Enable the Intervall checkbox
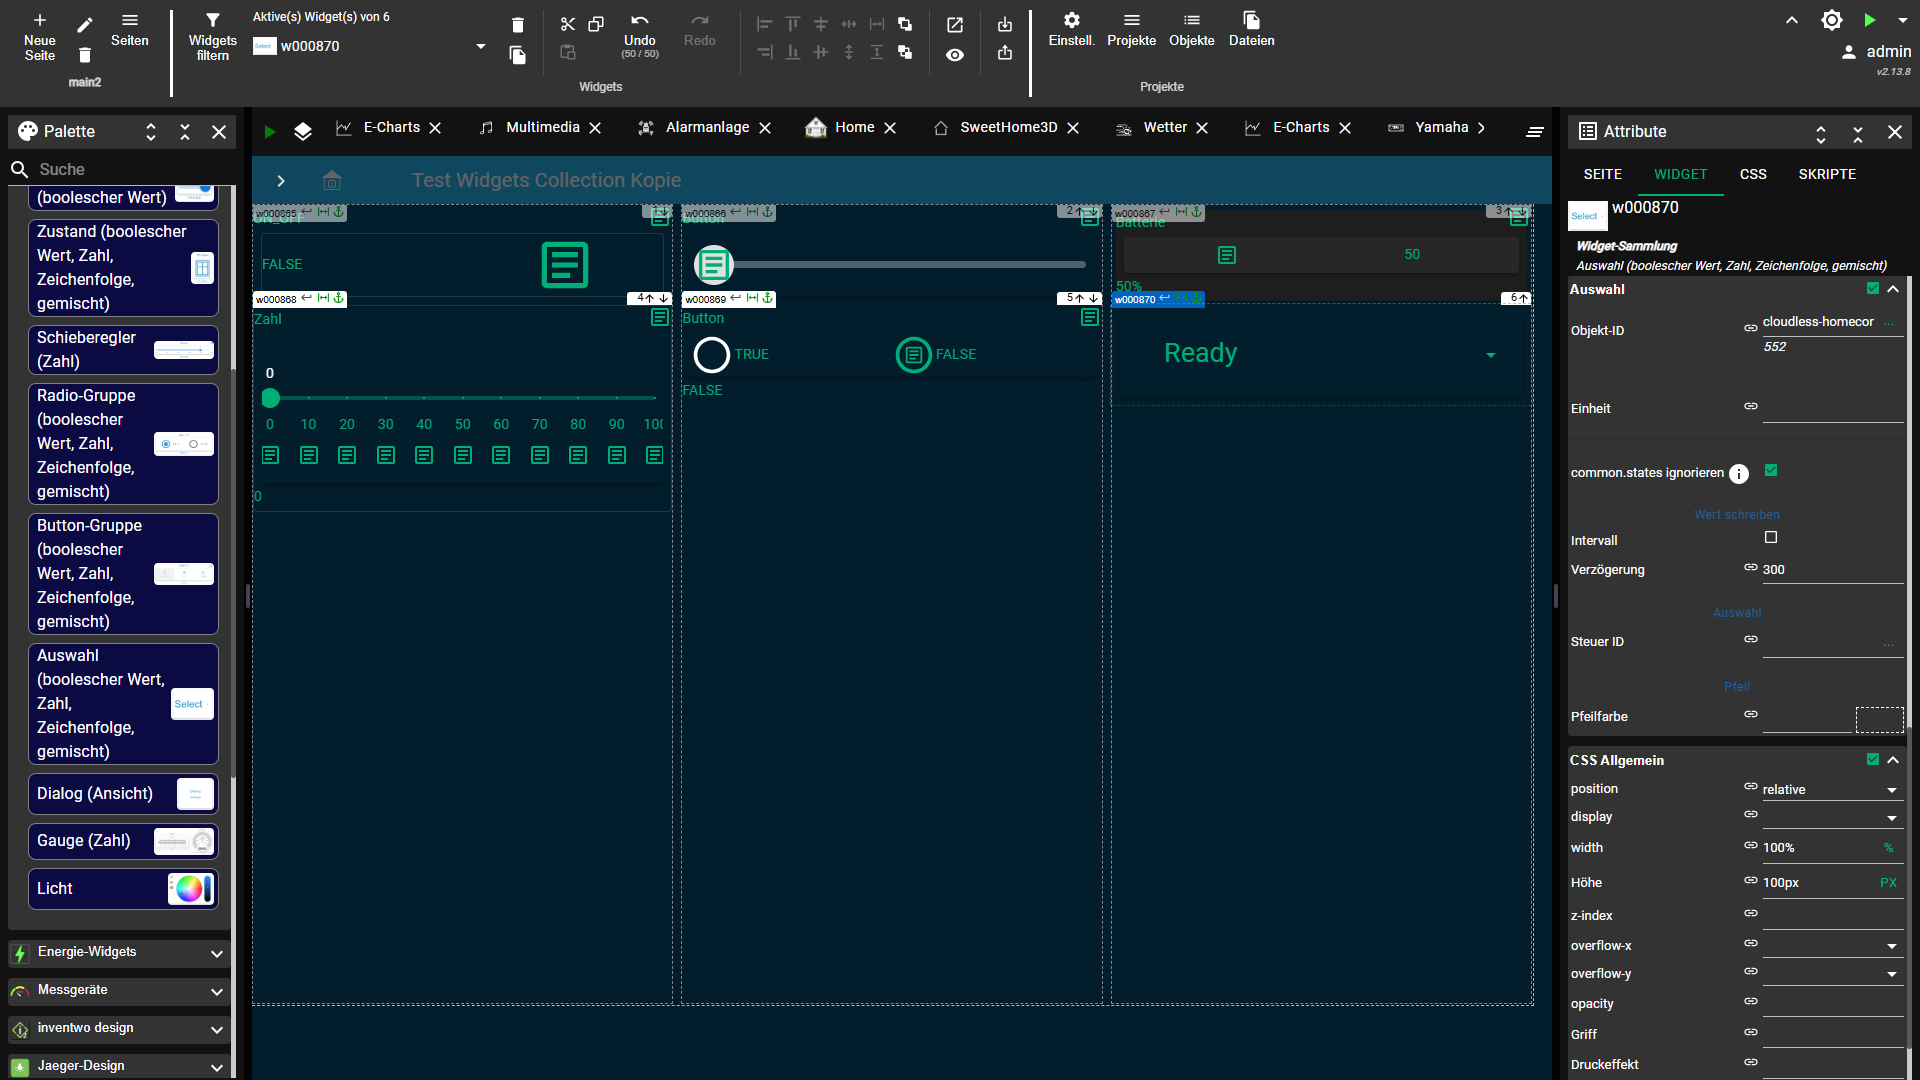1920x1080 pixels. click(1771, 537)
